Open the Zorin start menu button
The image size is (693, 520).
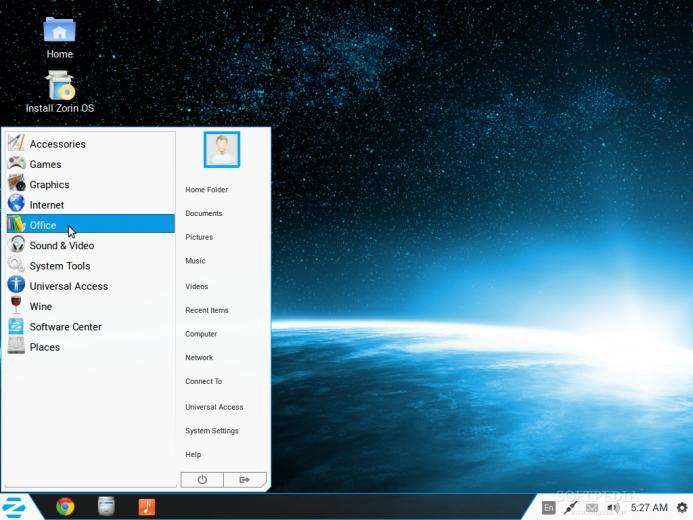click(x=14, y=507)
